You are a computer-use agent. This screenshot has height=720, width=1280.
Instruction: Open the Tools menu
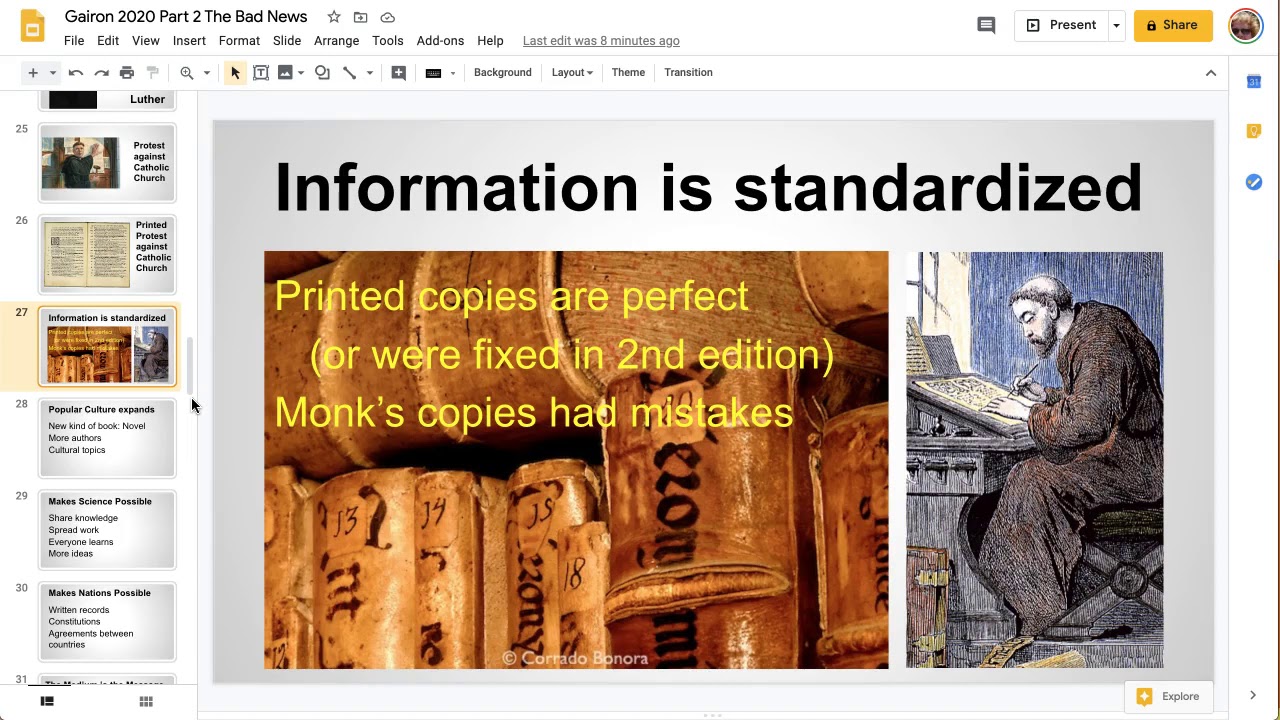click(388, 40)
